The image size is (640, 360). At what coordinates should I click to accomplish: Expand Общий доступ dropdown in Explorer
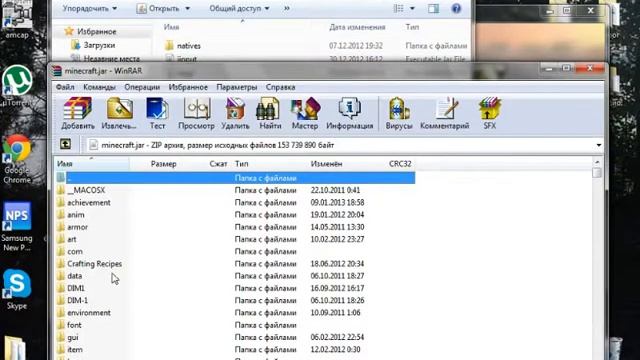click(x=267, y=9)
